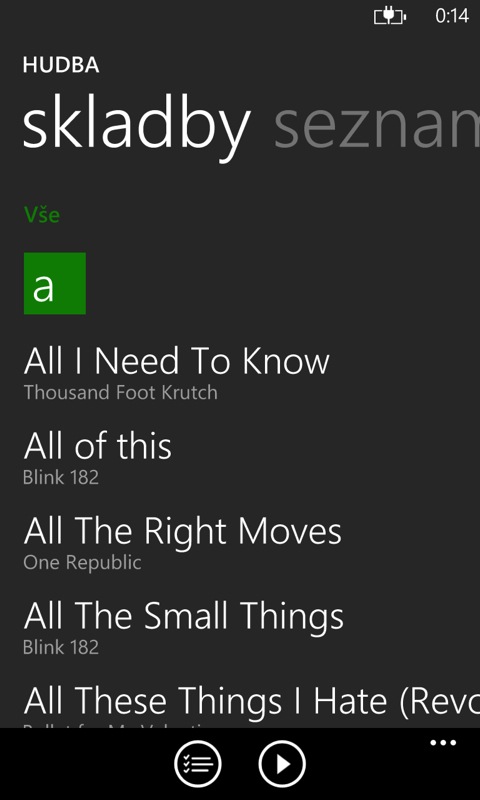
Task: Tap the One Republic artist line
Action: click(82, 563)
